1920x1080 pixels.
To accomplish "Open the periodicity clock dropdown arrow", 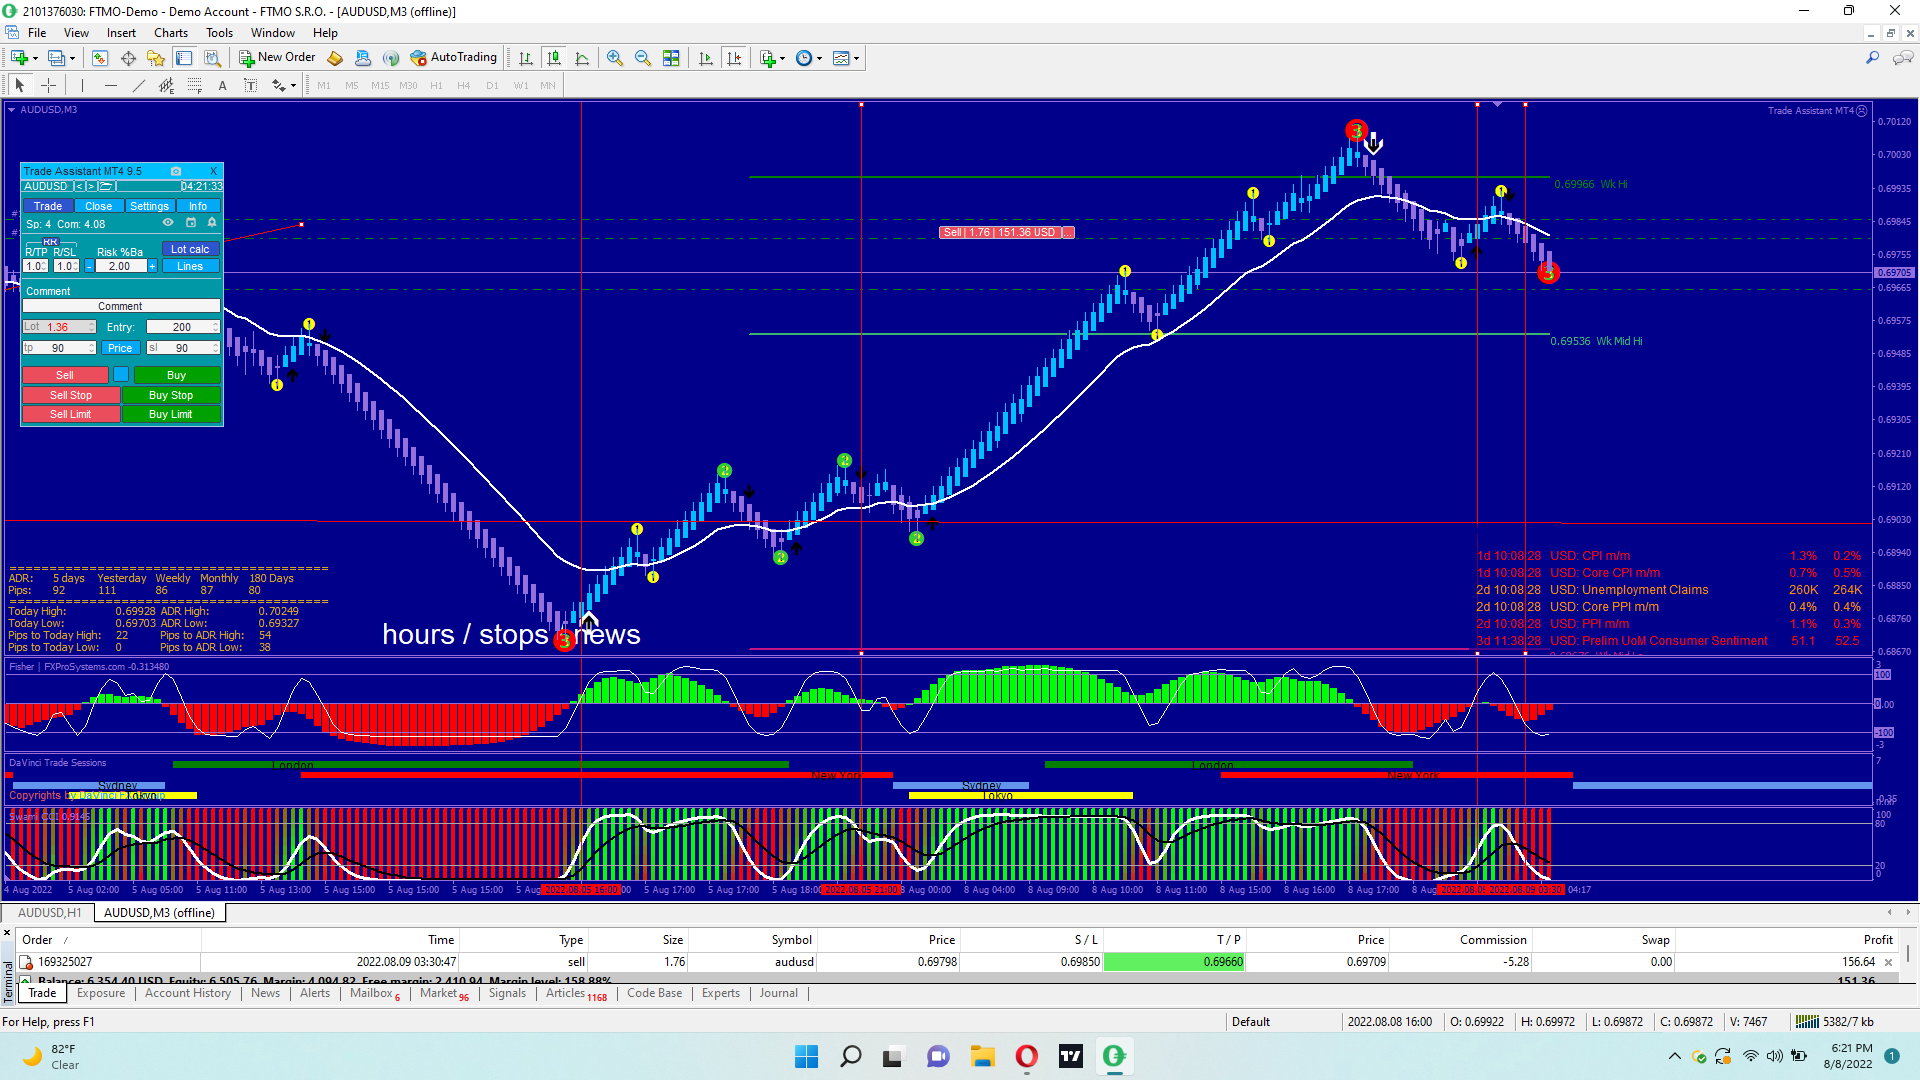I will [820, 58].
